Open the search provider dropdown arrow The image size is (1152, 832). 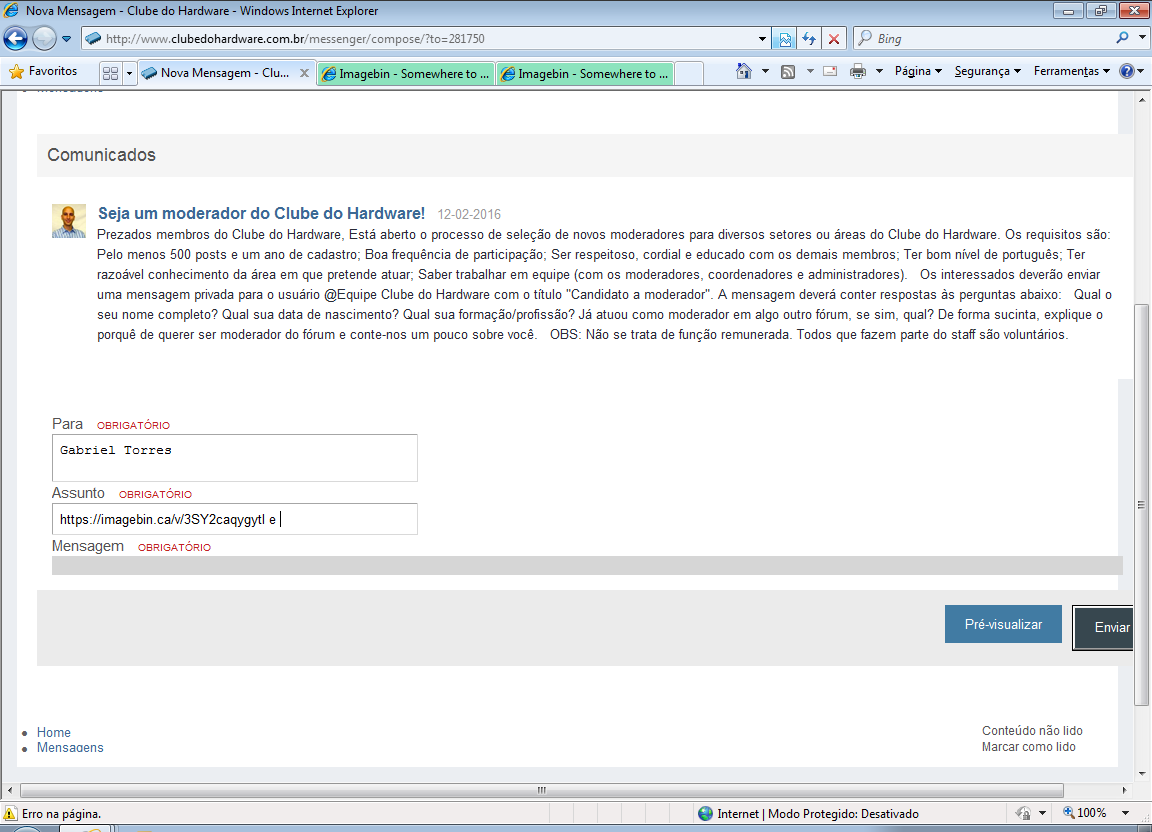coord(1142,37)
